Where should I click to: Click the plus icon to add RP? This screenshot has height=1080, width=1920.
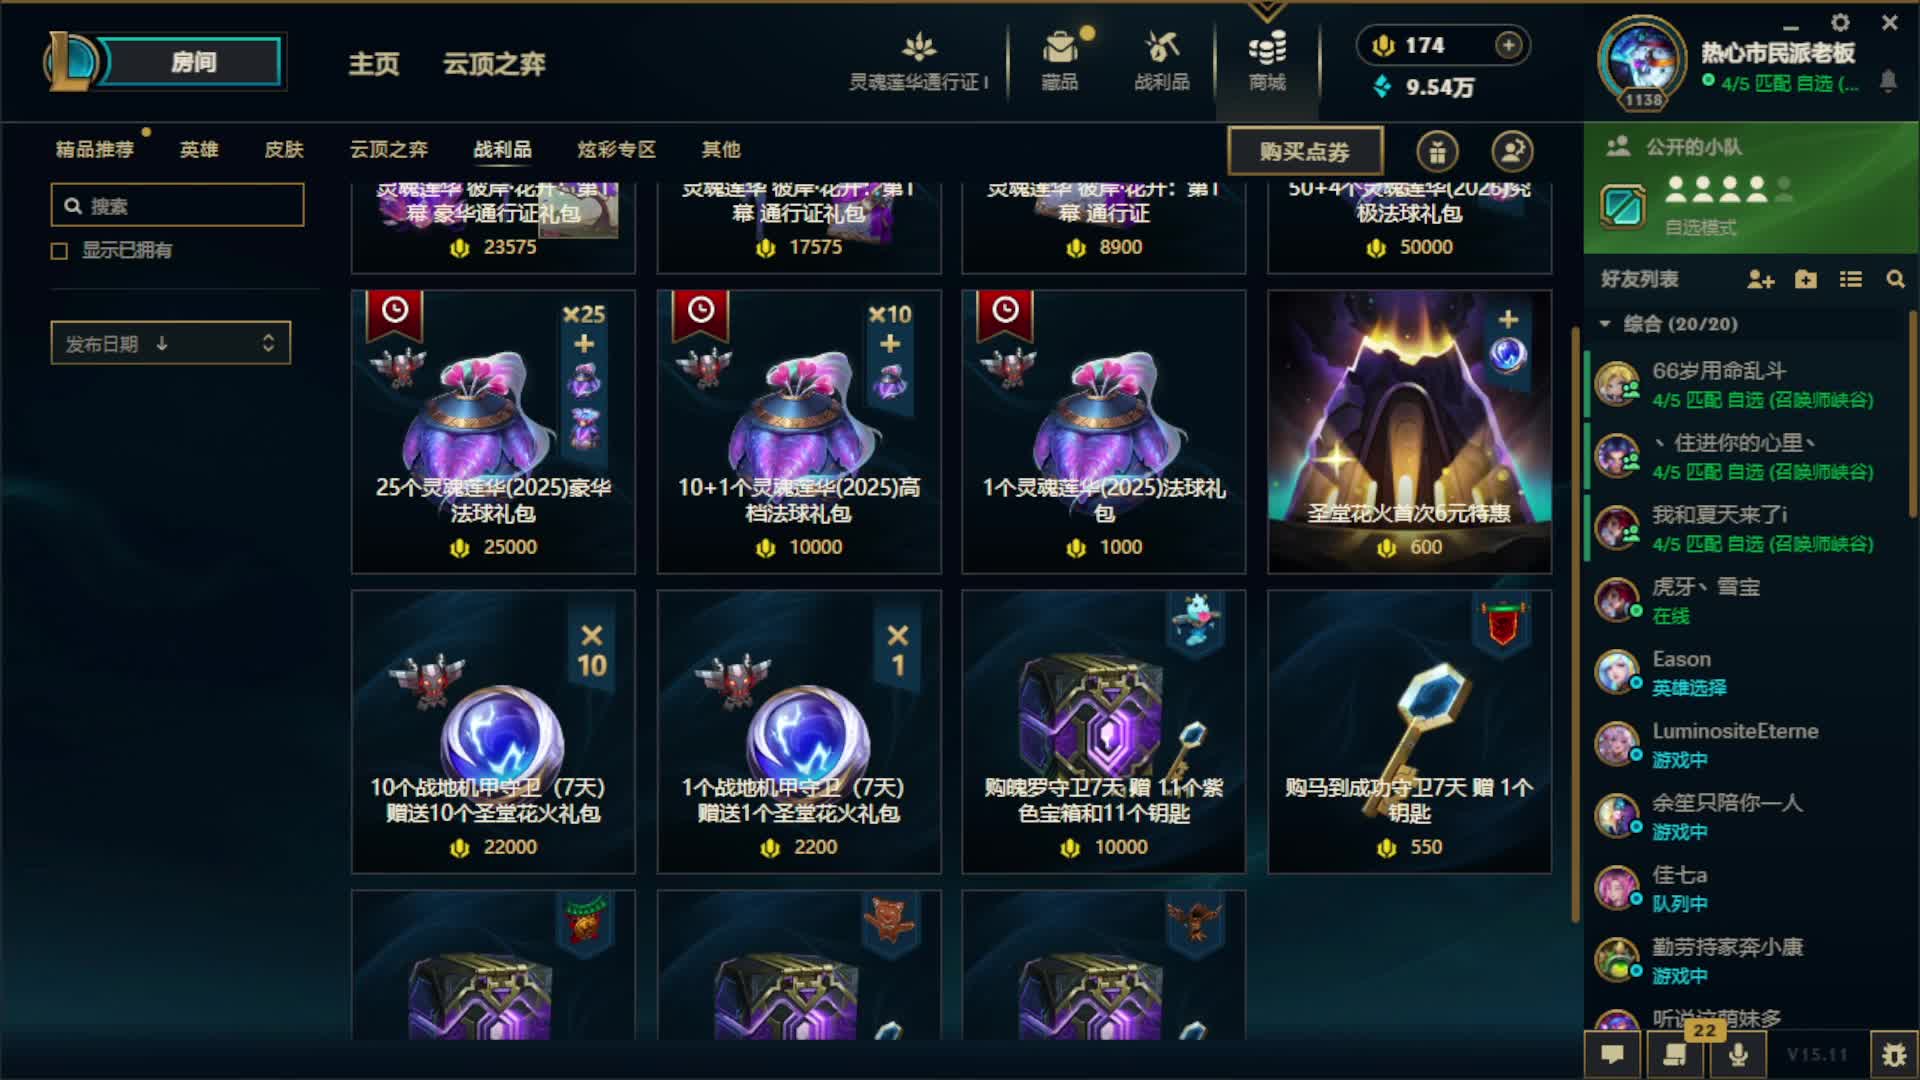(x=1508, y=45)
